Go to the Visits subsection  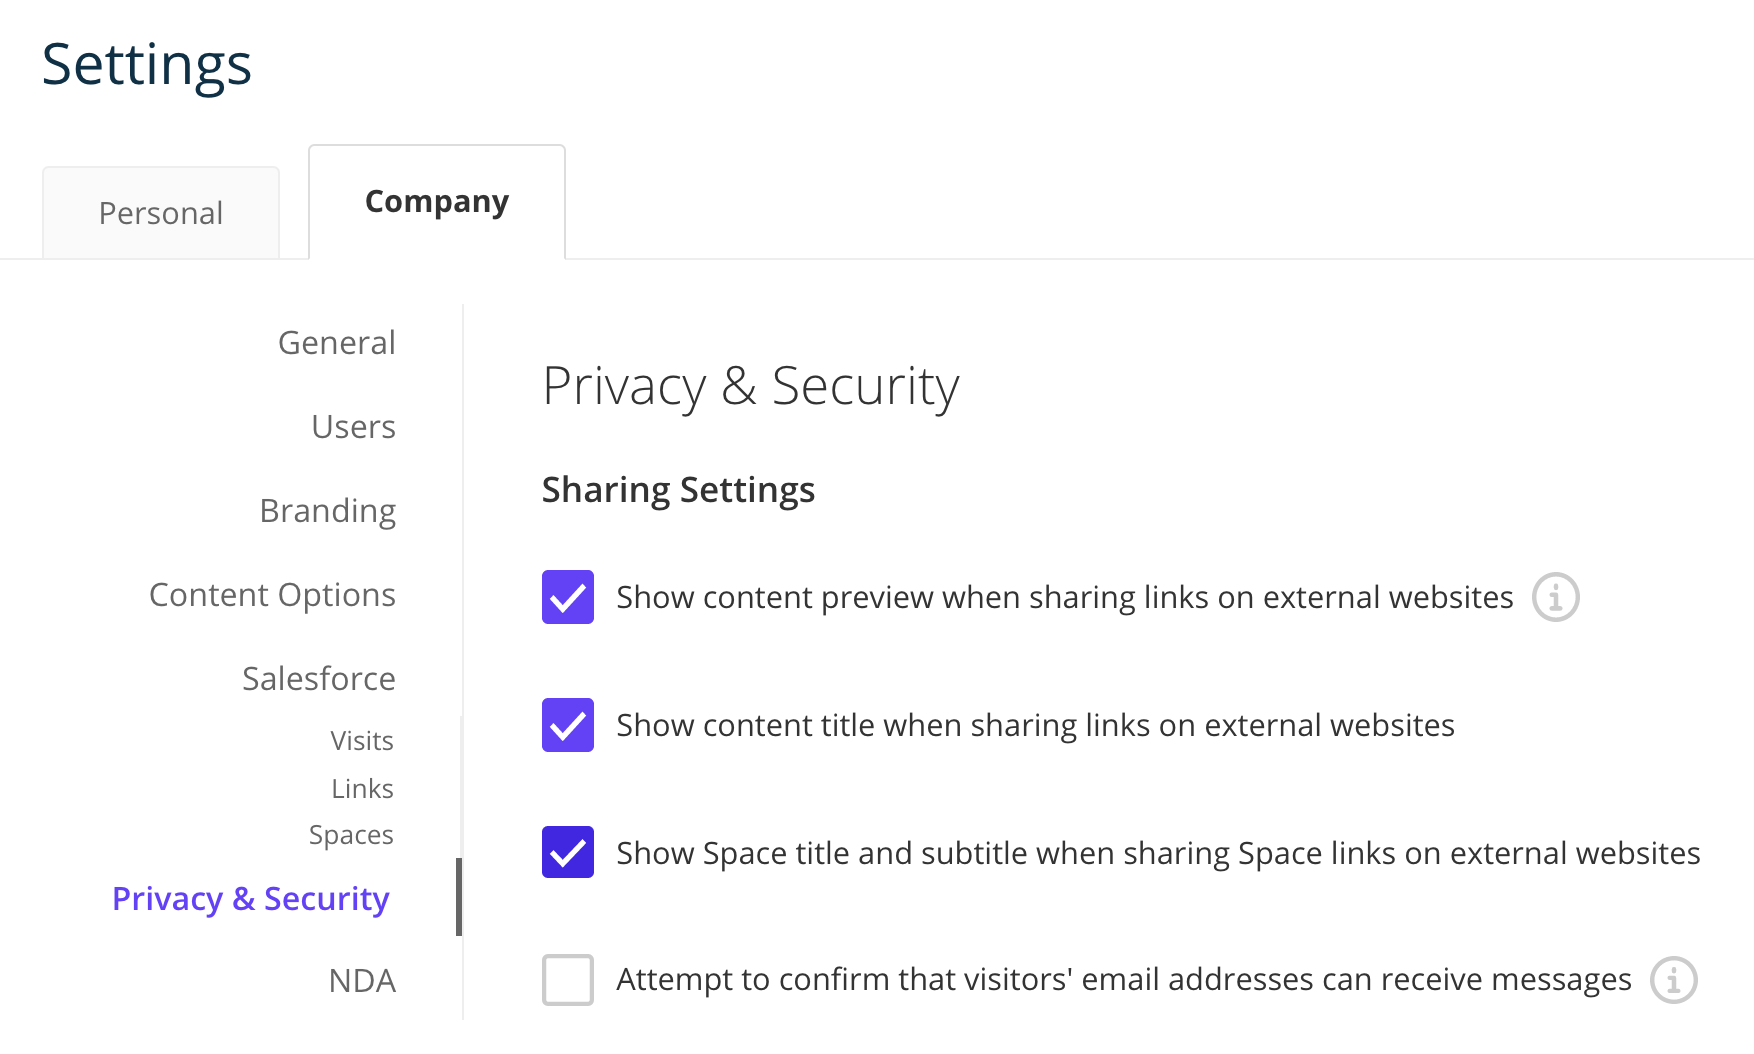361,740
